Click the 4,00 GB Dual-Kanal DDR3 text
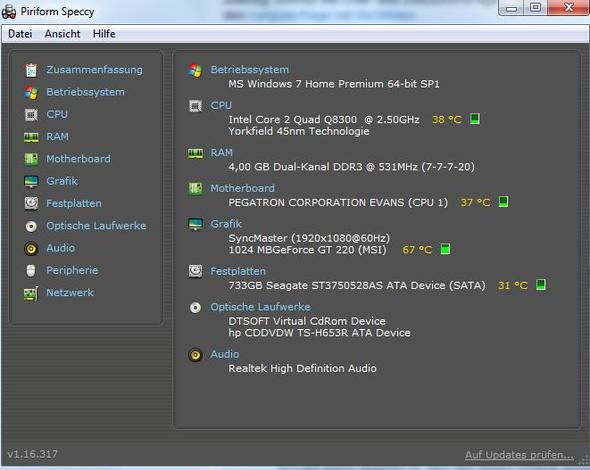Screen dimensions: 590x470 351,167
